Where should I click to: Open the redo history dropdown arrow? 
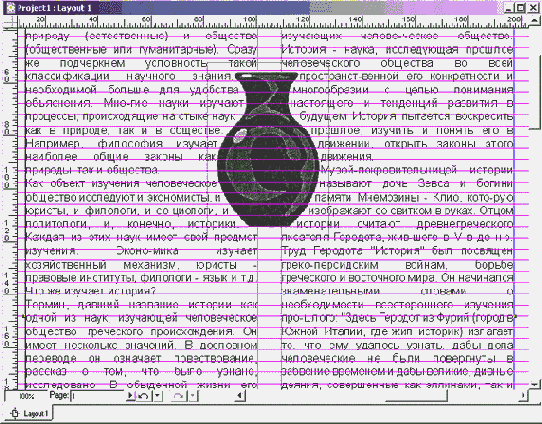[192, 395]
